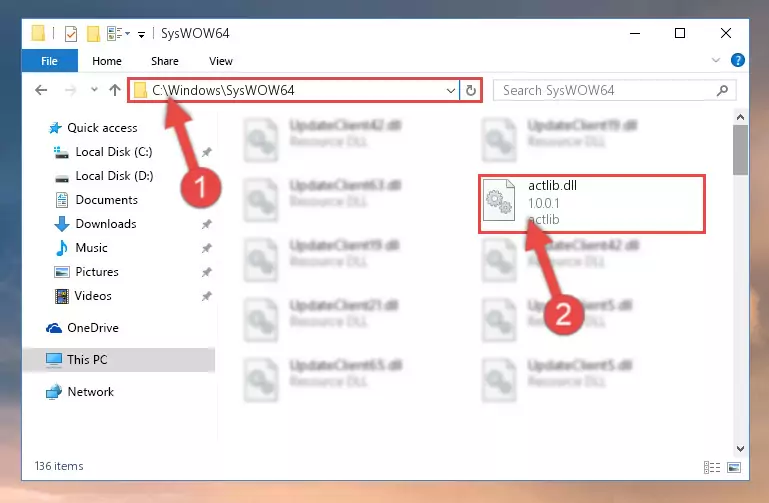The image size is (769, 503).
Task: Switch to the View ribbon tab
Action: tap(221, 61)
